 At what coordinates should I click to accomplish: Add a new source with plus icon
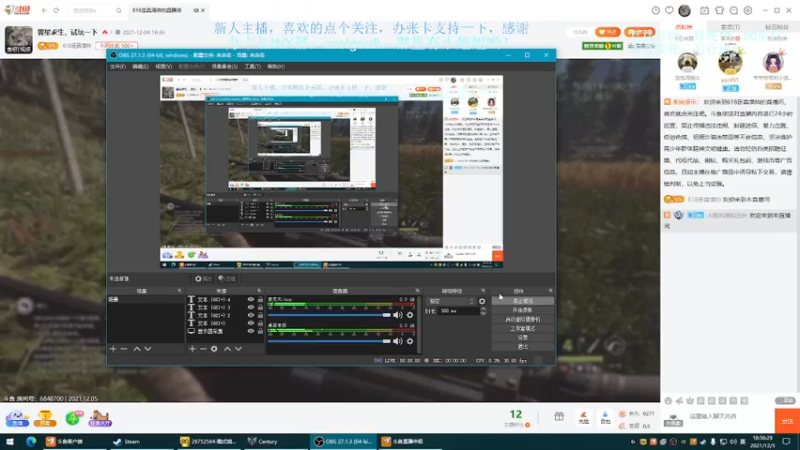192,349
